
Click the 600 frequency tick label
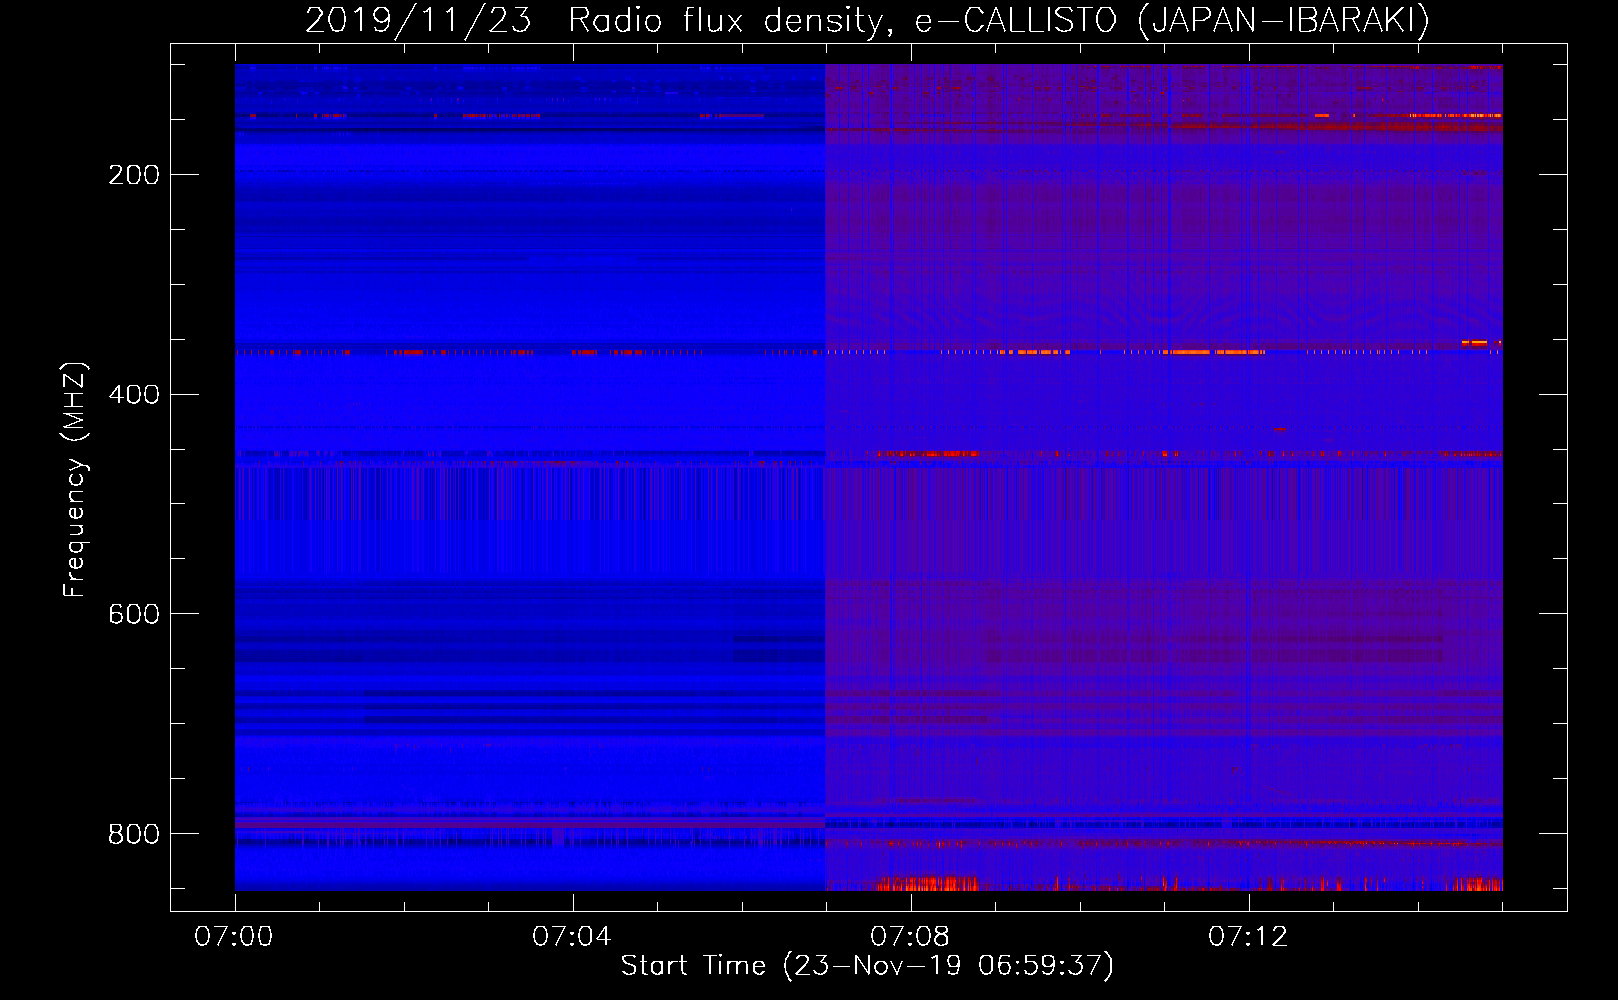pyautogui.click(x=134, y=614)
